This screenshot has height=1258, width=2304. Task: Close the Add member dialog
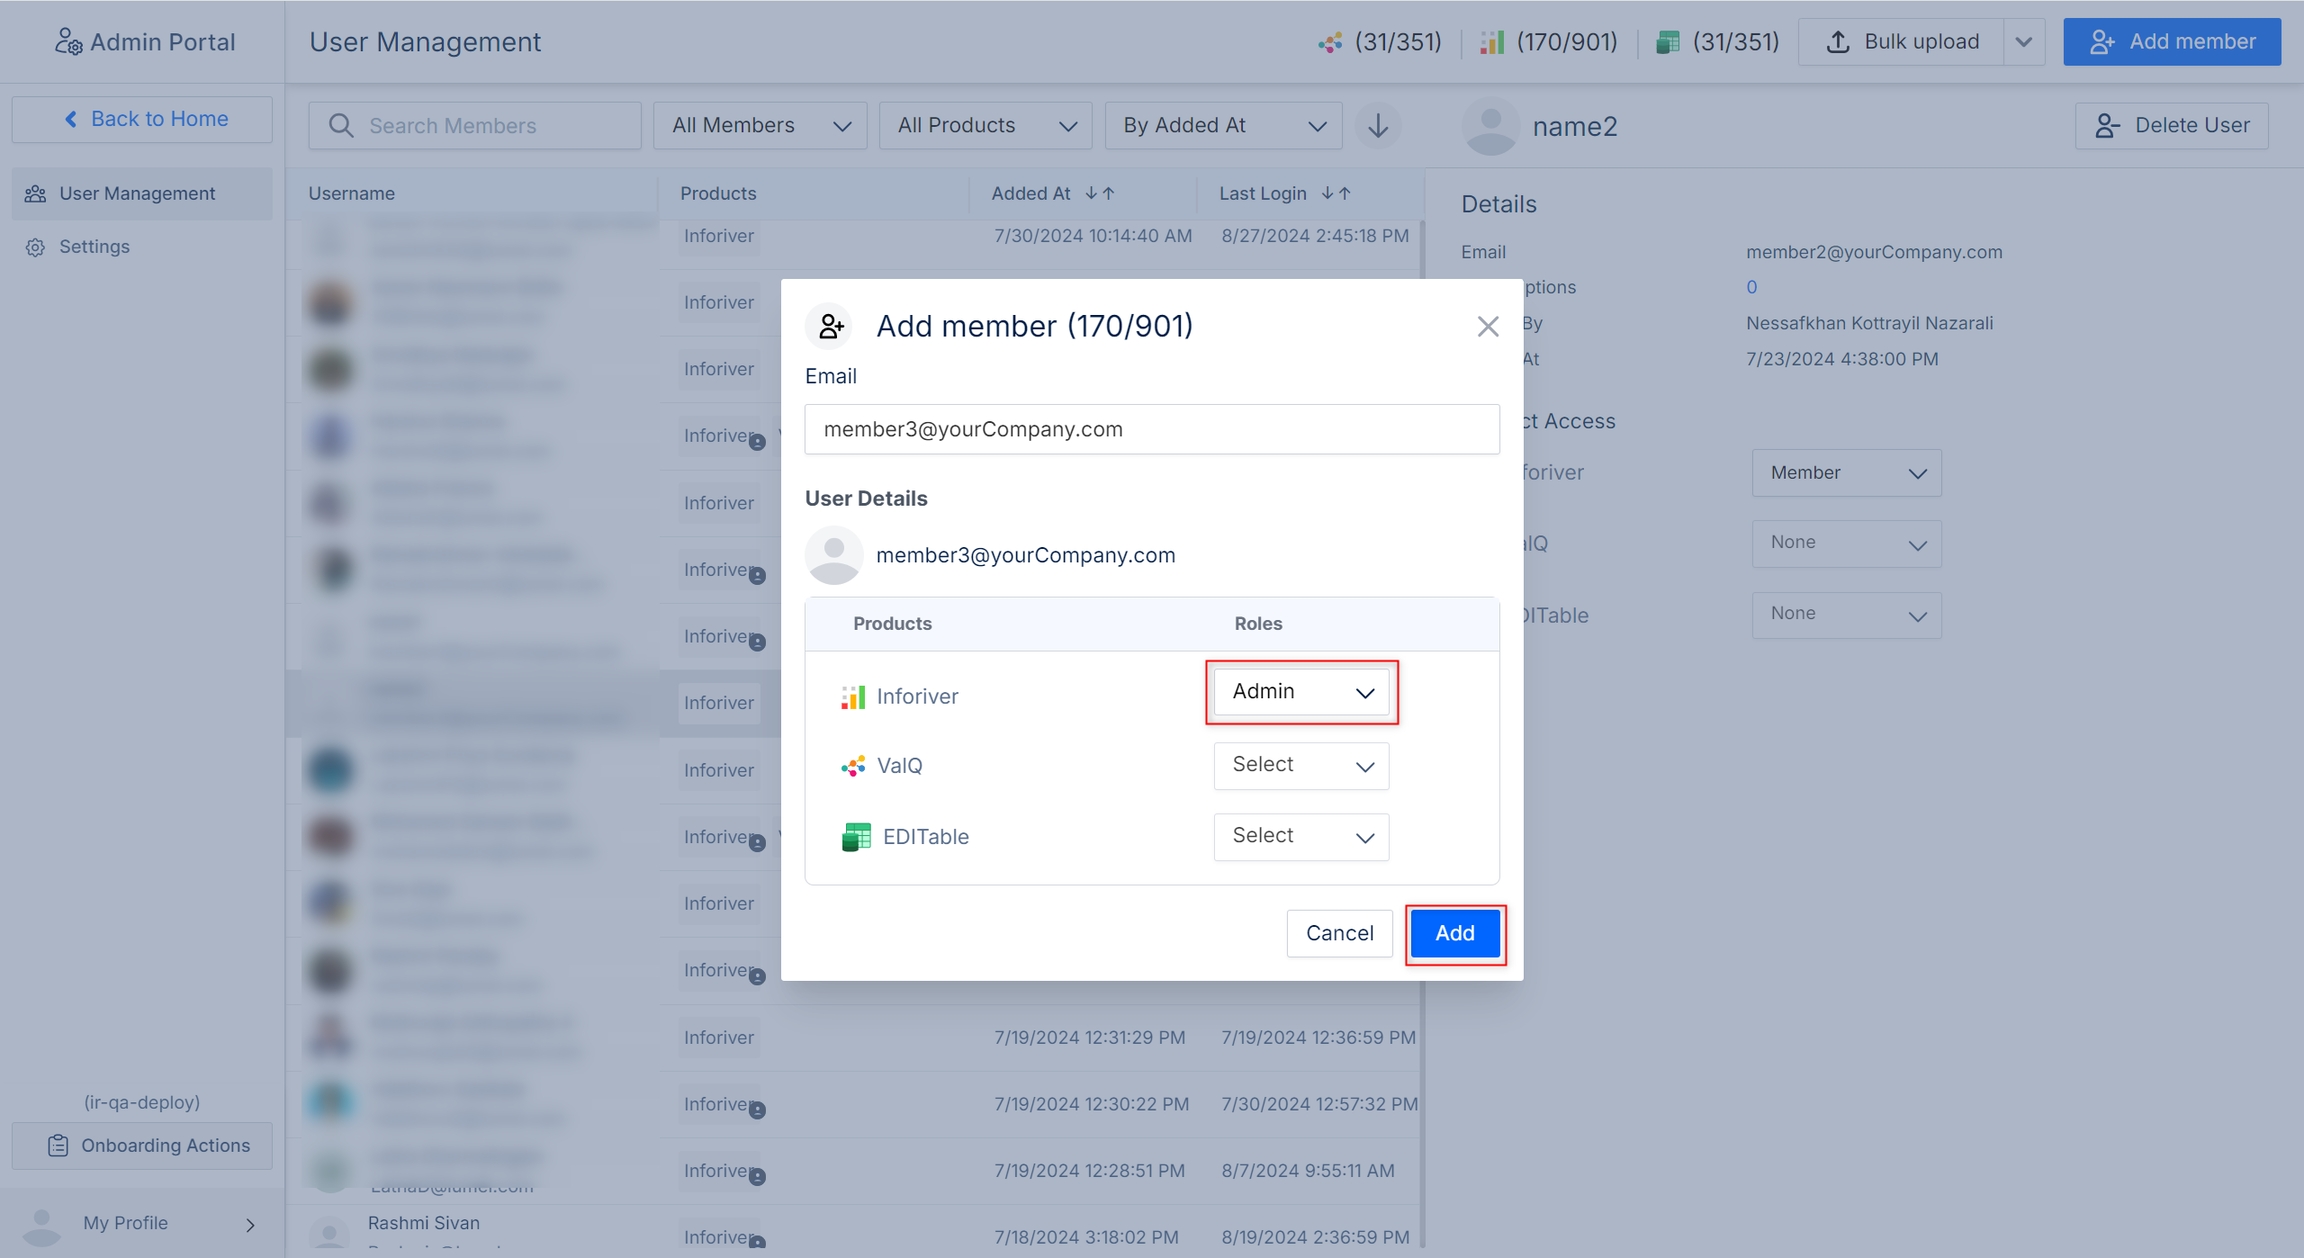1487,326
